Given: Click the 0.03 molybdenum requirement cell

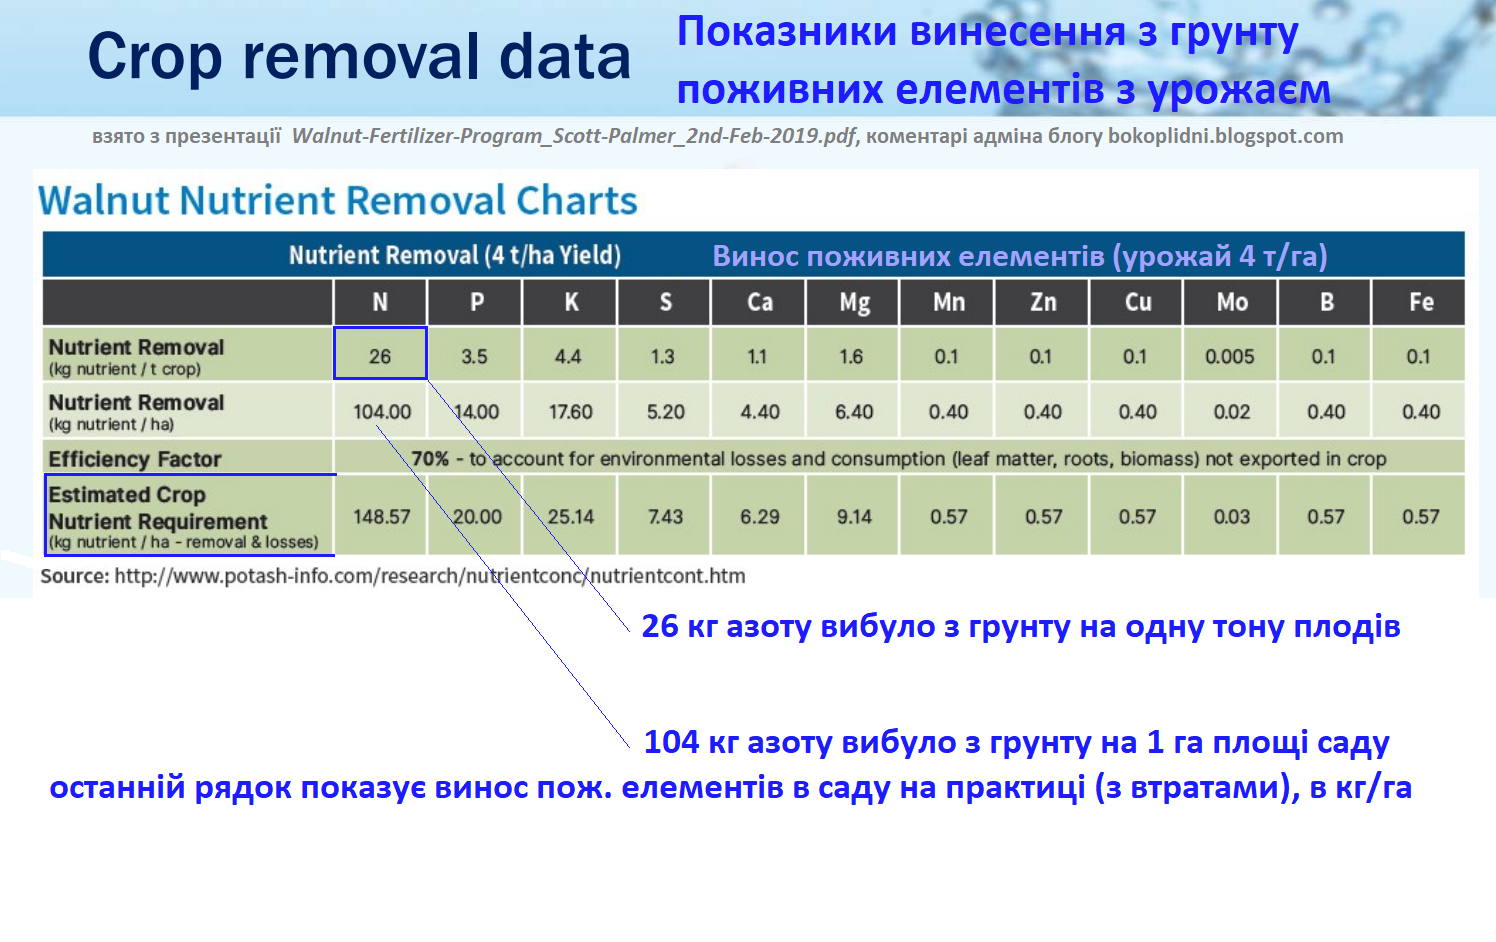Looking at the screenshot, I should [x=1232, y=516].
